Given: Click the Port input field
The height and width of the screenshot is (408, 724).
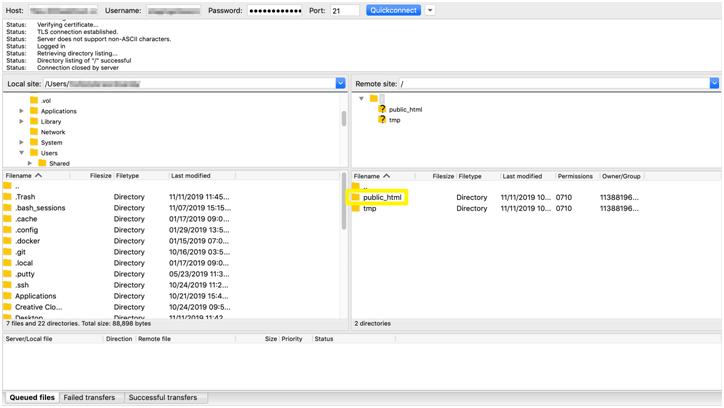Looking at the screenshot, I should click(x=344, y=11).
